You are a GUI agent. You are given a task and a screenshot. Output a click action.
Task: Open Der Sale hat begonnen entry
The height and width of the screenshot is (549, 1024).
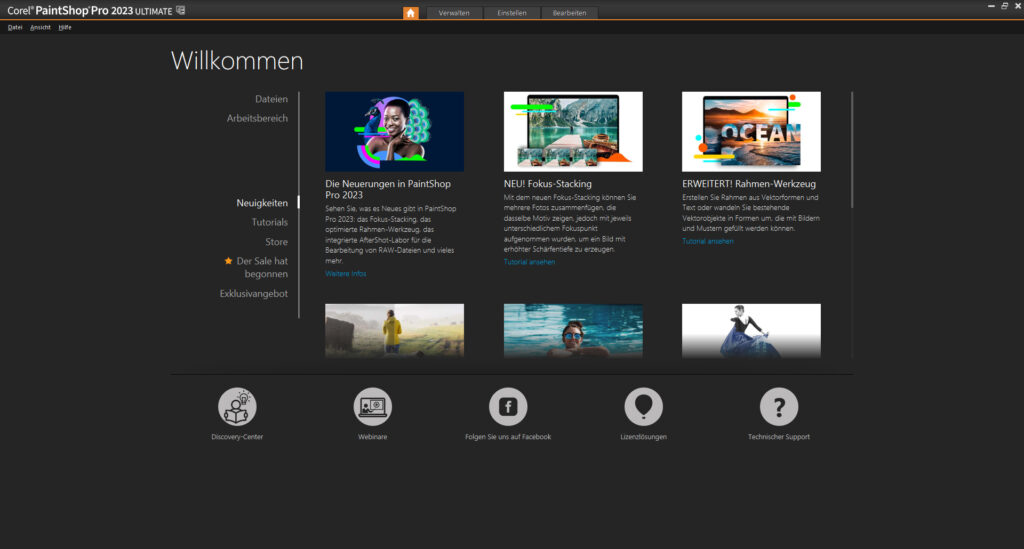click(262, 267)
